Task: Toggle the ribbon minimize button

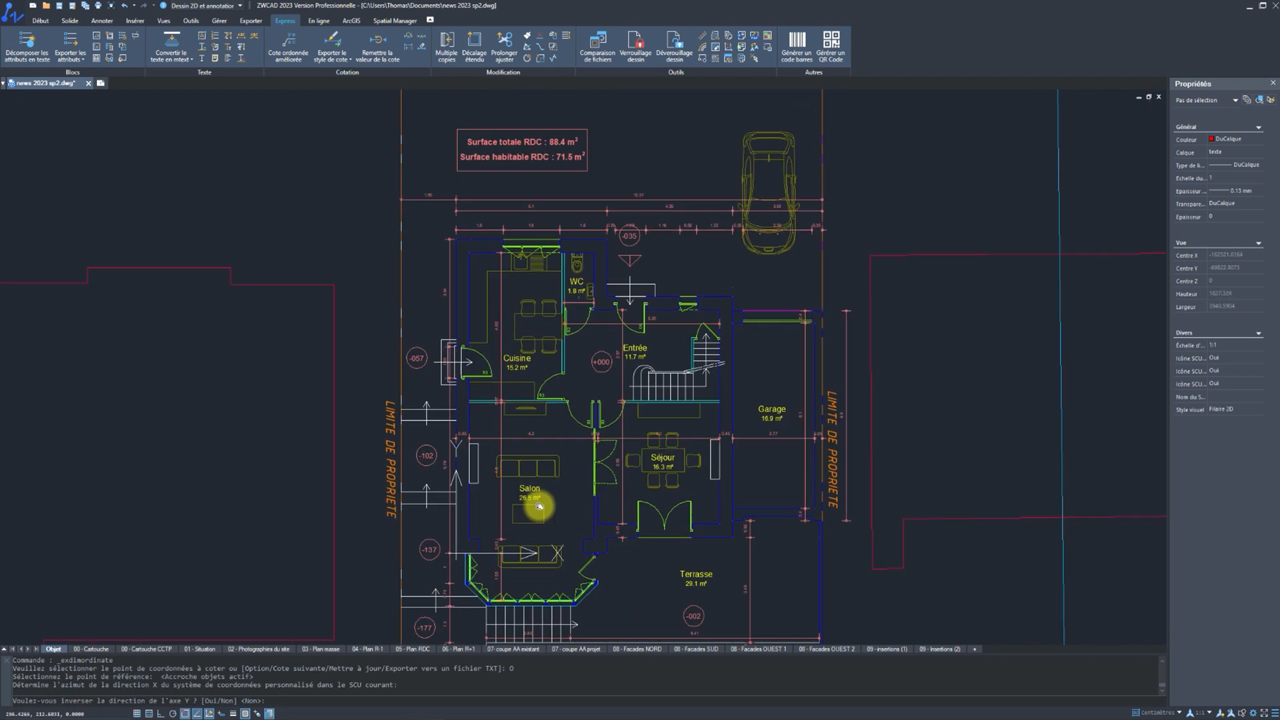Action: pyautogui.click(x=430, y=20)
